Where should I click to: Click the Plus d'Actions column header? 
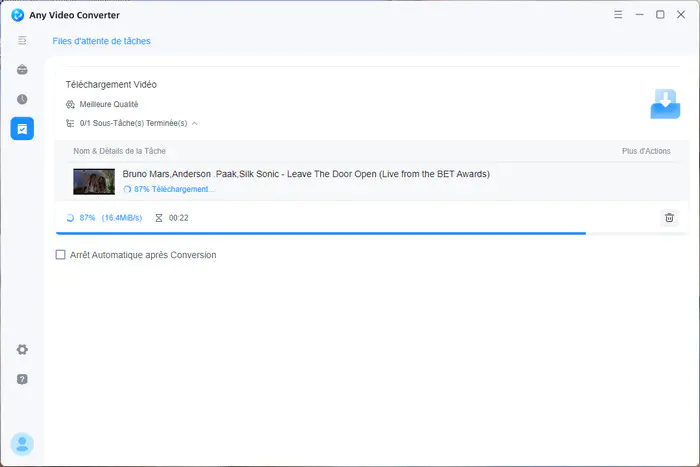click(x=646, y=151)
